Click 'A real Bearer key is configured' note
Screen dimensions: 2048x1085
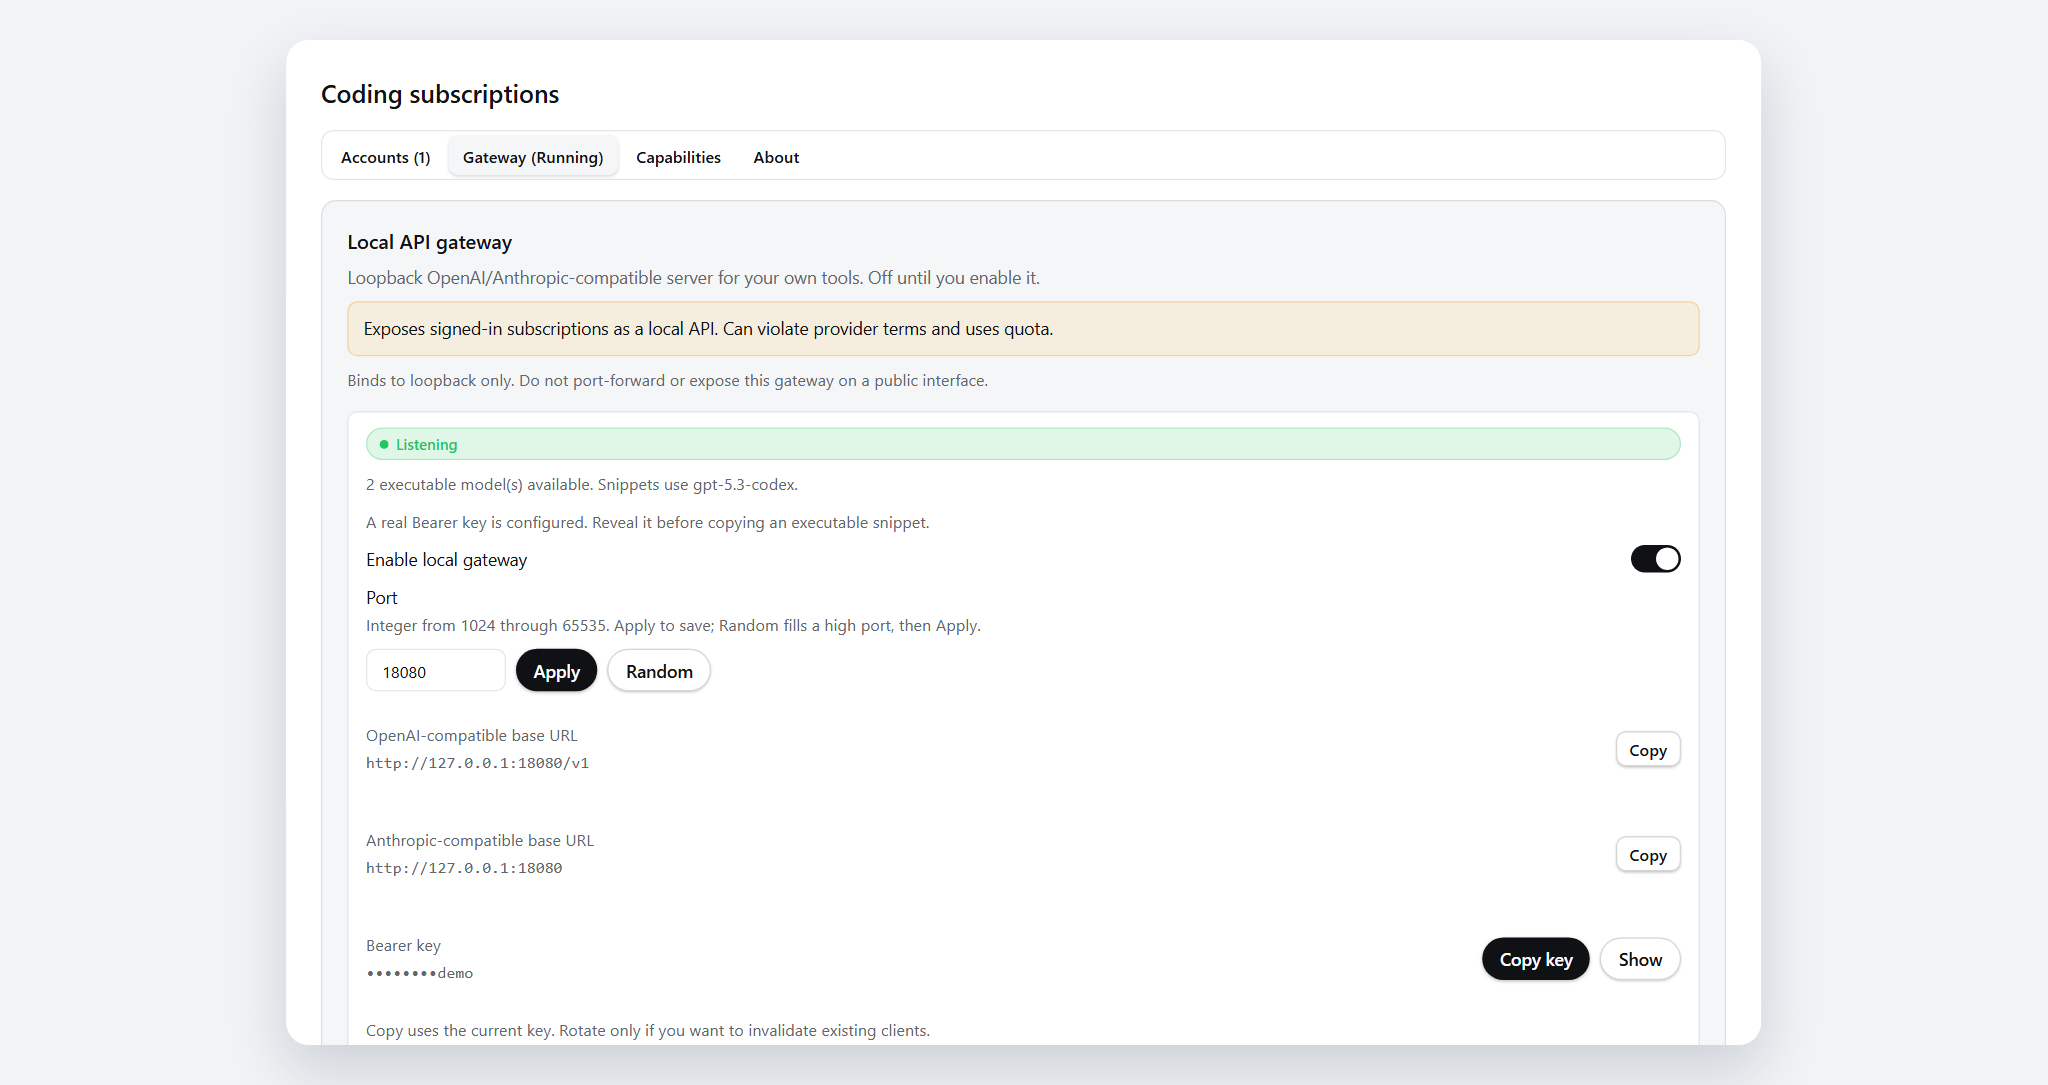[x=647, y=523]
